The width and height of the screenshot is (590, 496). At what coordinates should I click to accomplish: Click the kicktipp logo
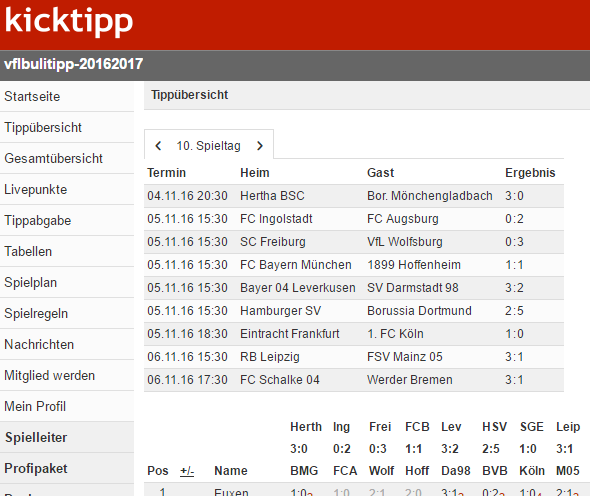coord(69,21)
